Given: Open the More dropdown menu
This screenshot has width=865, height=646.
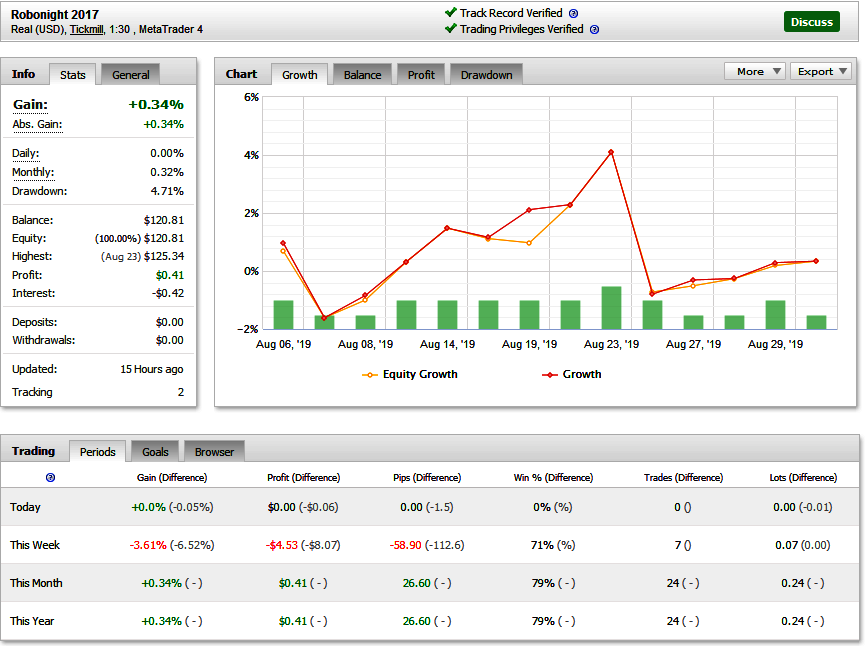Looking at the screenshot, I should click(x=755, y=72).
